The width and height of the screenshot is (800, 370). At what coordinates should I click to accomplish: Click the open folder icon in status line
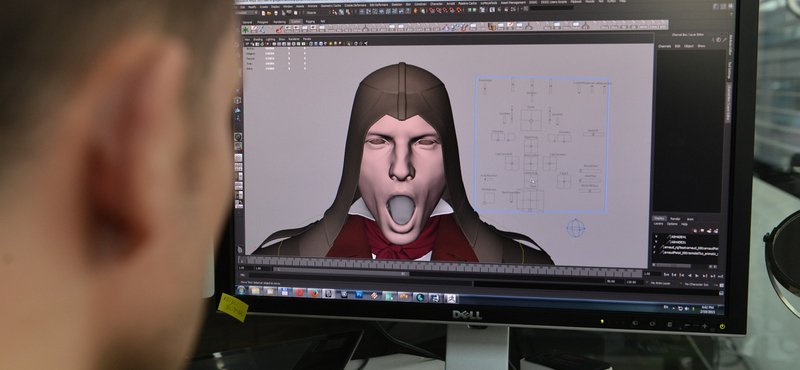point(269,13)
